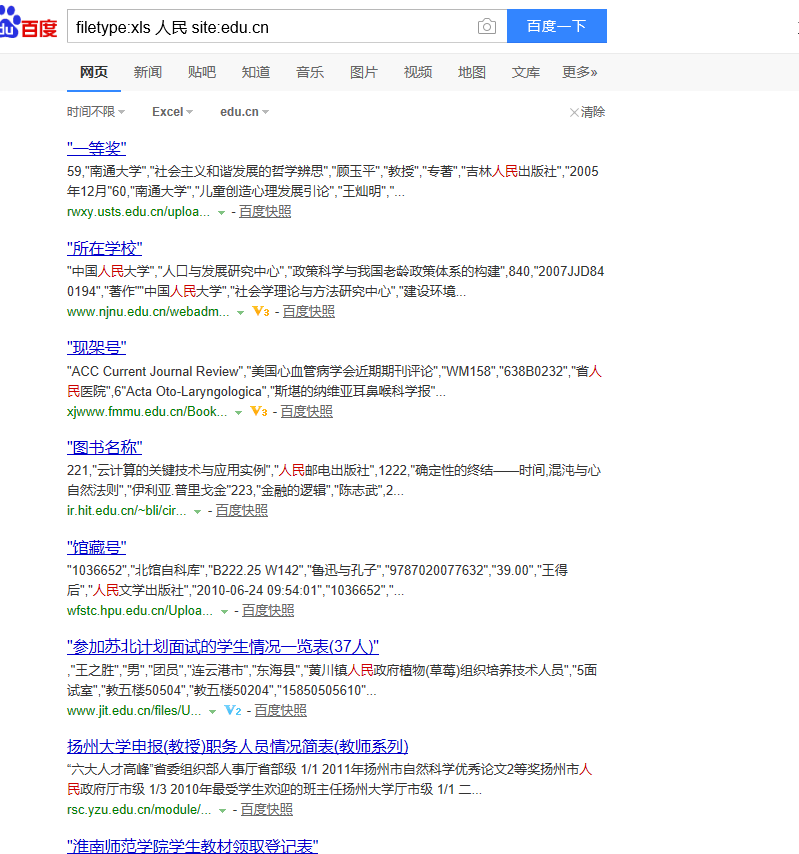Open the 淮南师范学院学生教材领取登记表 result

pyautogui.click(x=193, y=846)
